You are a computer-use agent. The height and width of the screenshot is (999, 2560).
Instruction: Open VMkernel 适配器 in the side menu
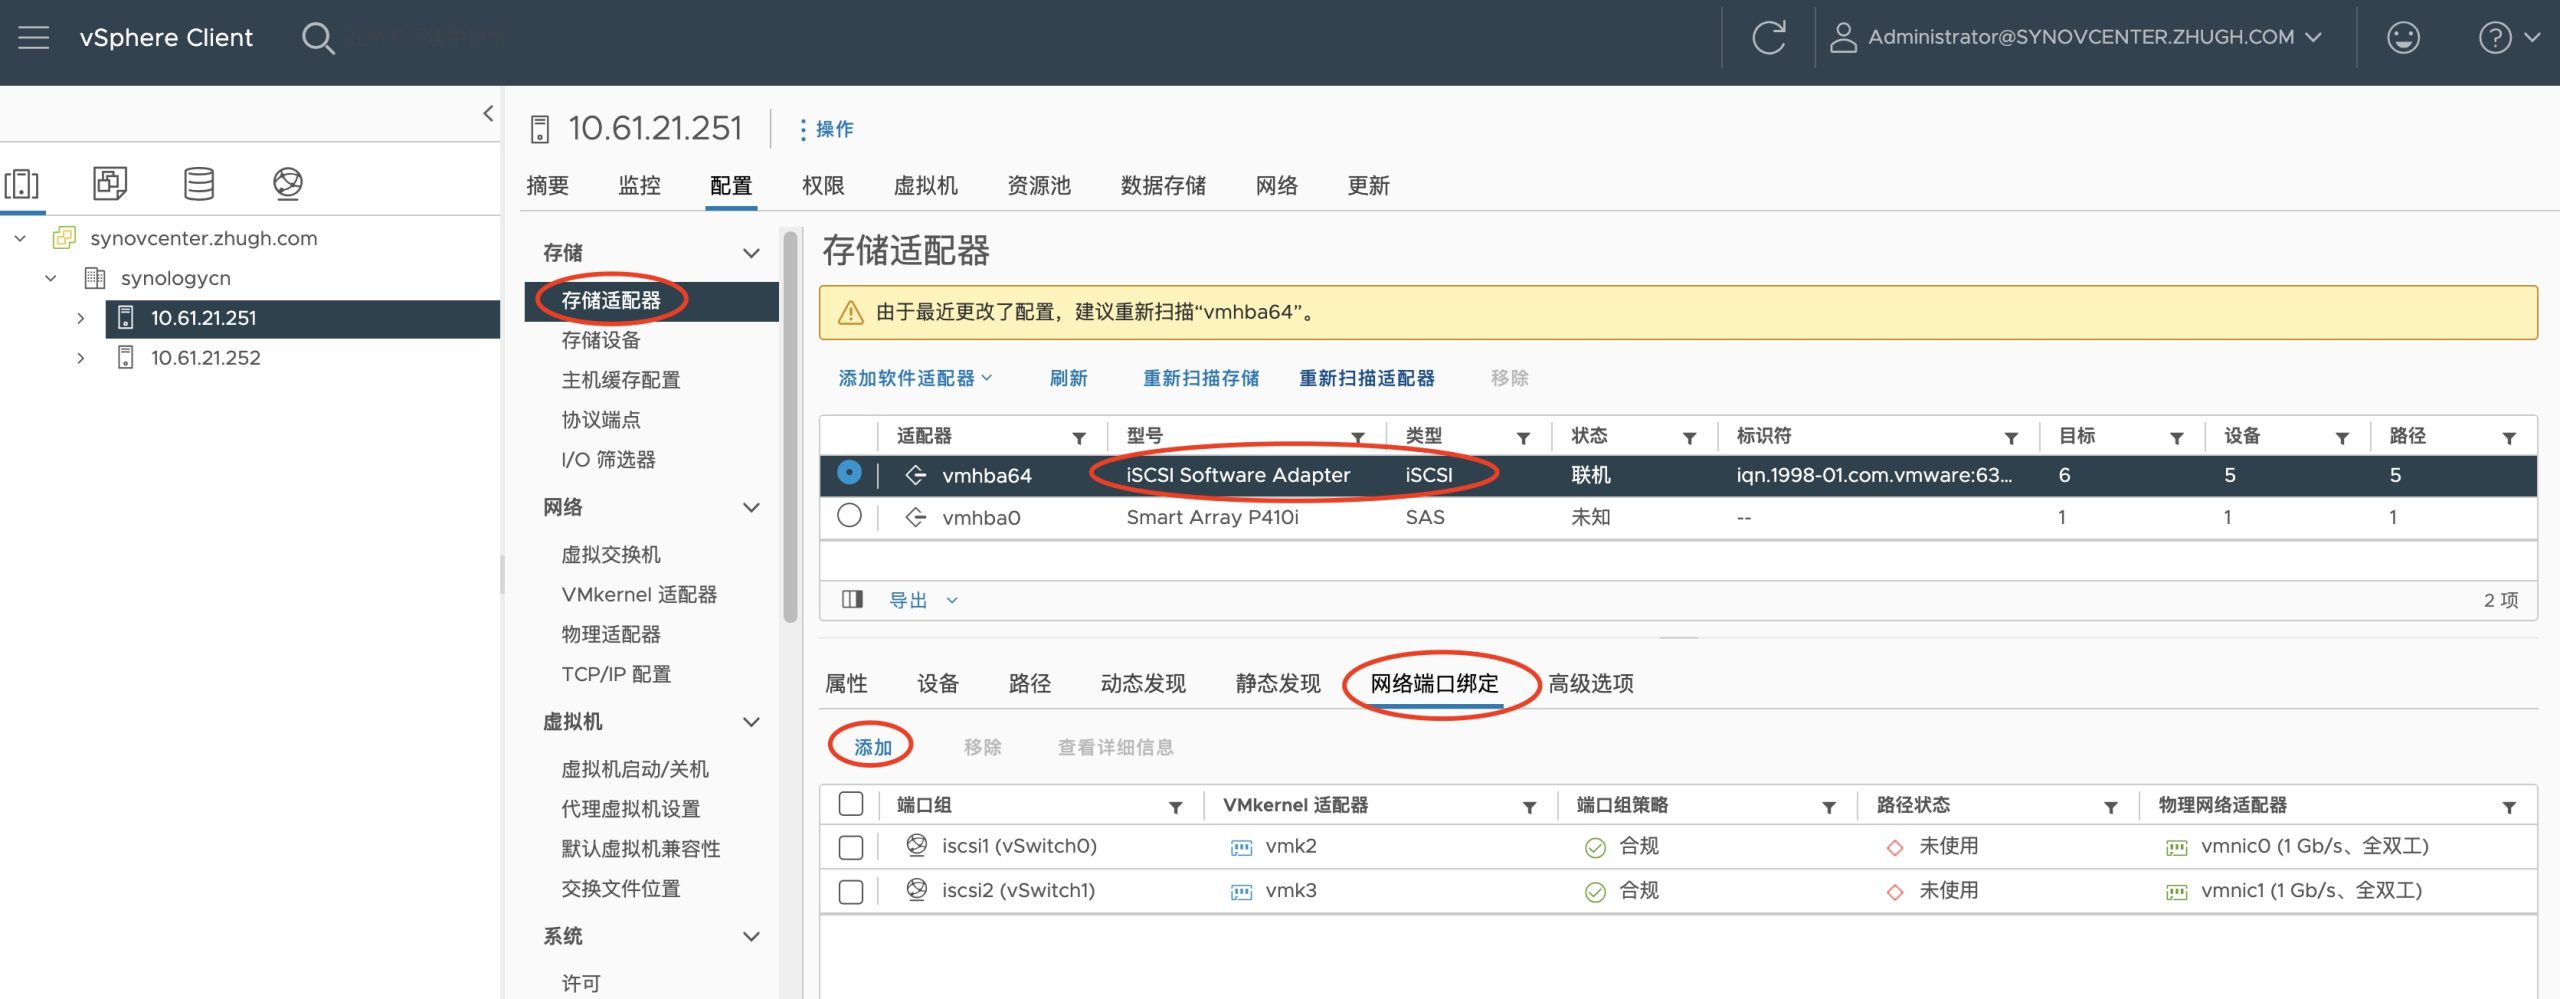coord(639,595)
